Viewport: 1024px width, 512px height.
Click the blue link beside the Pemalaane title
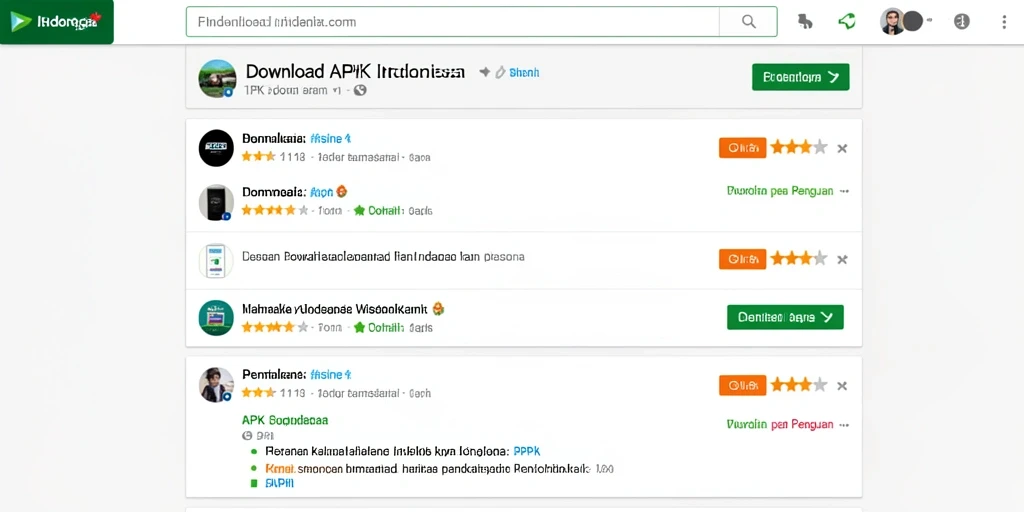pos(330,375)
